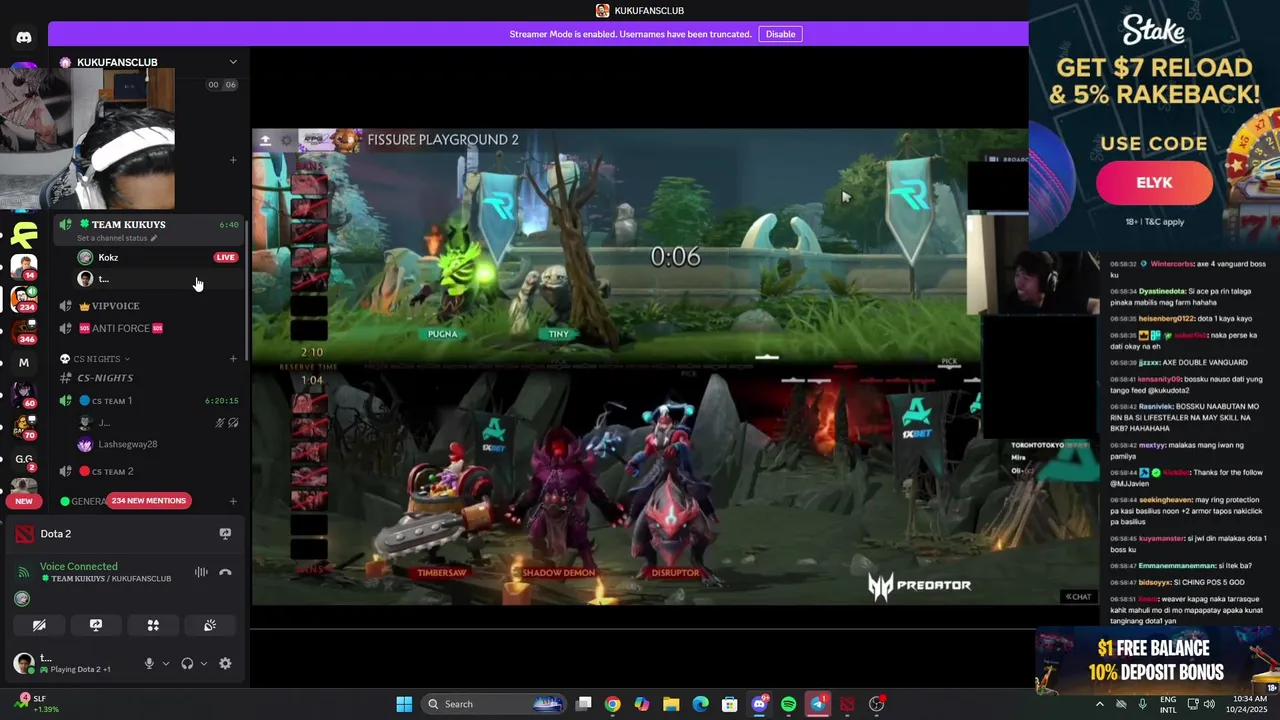The height and width of the screenshot is (720, 1280).
Task: Open the server with 60 badge
Action: coord(24,394)
